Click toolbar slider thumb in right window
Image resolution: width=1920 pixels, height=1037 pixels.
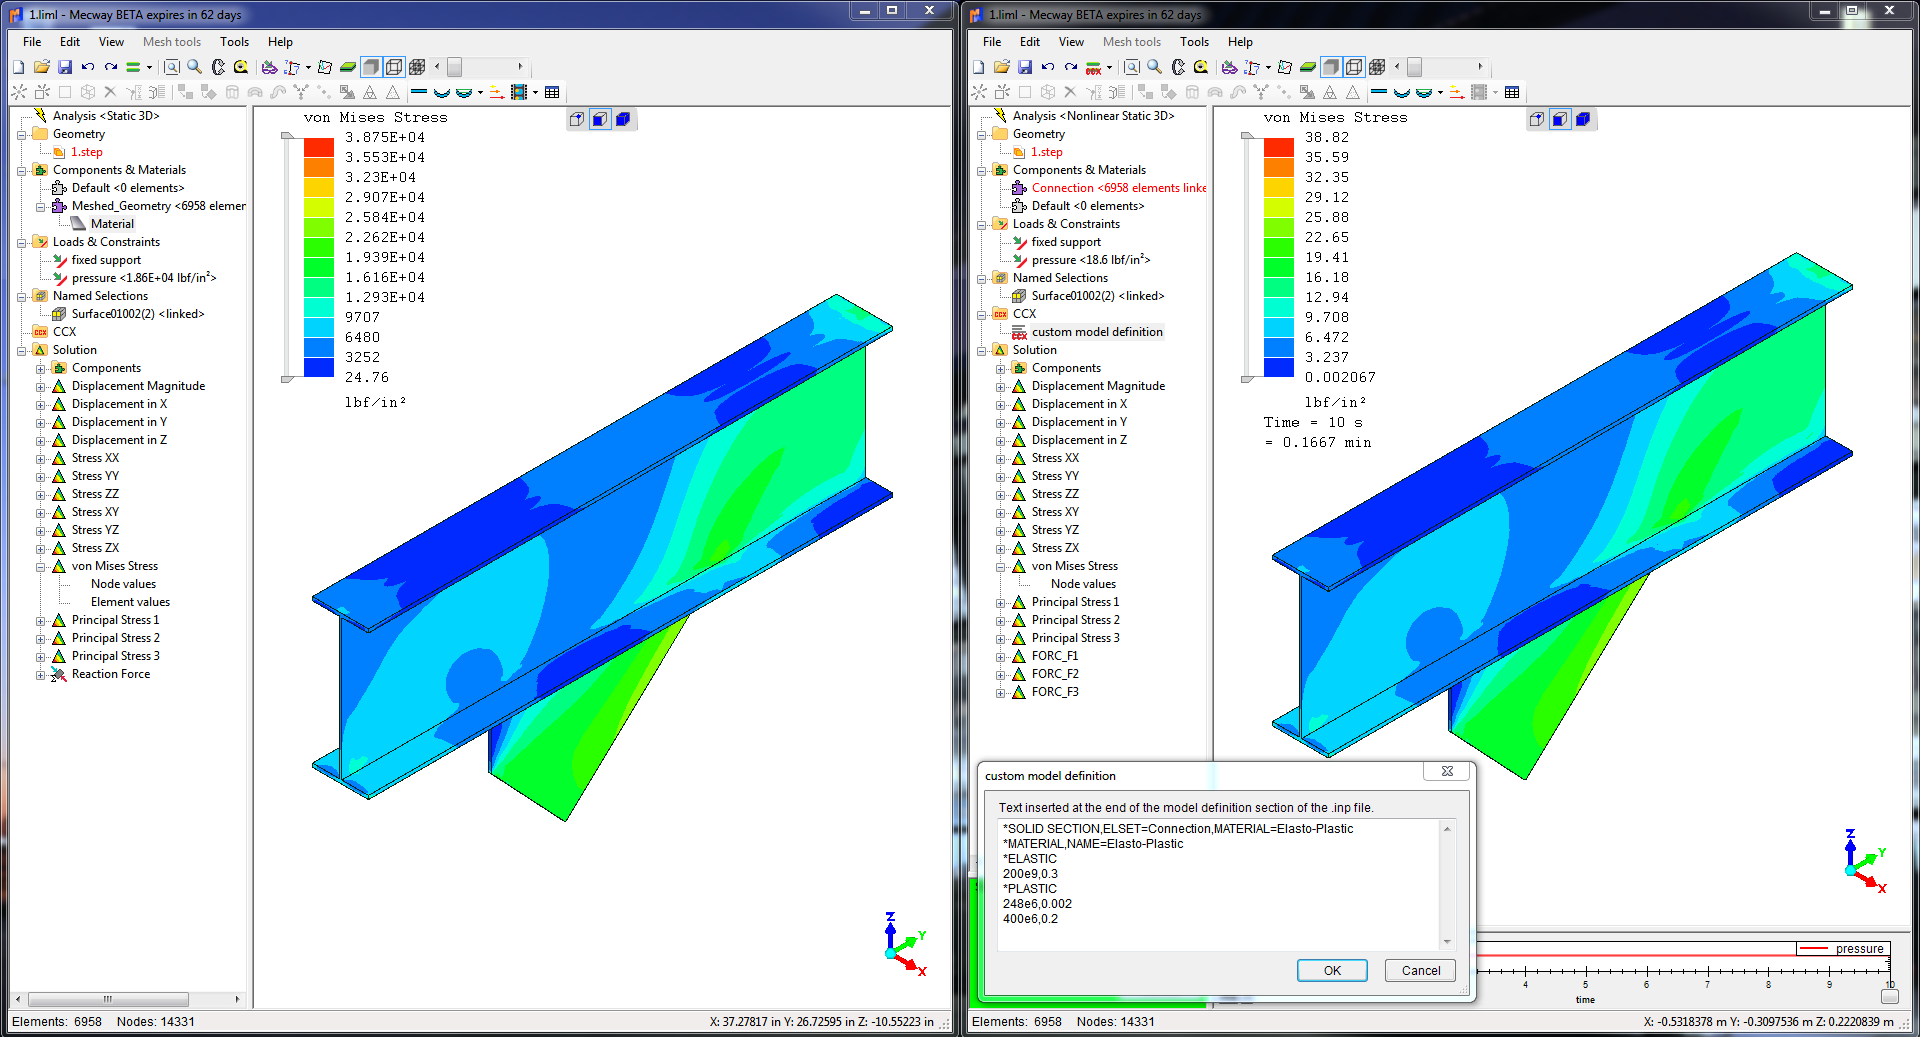point(1415,67)
